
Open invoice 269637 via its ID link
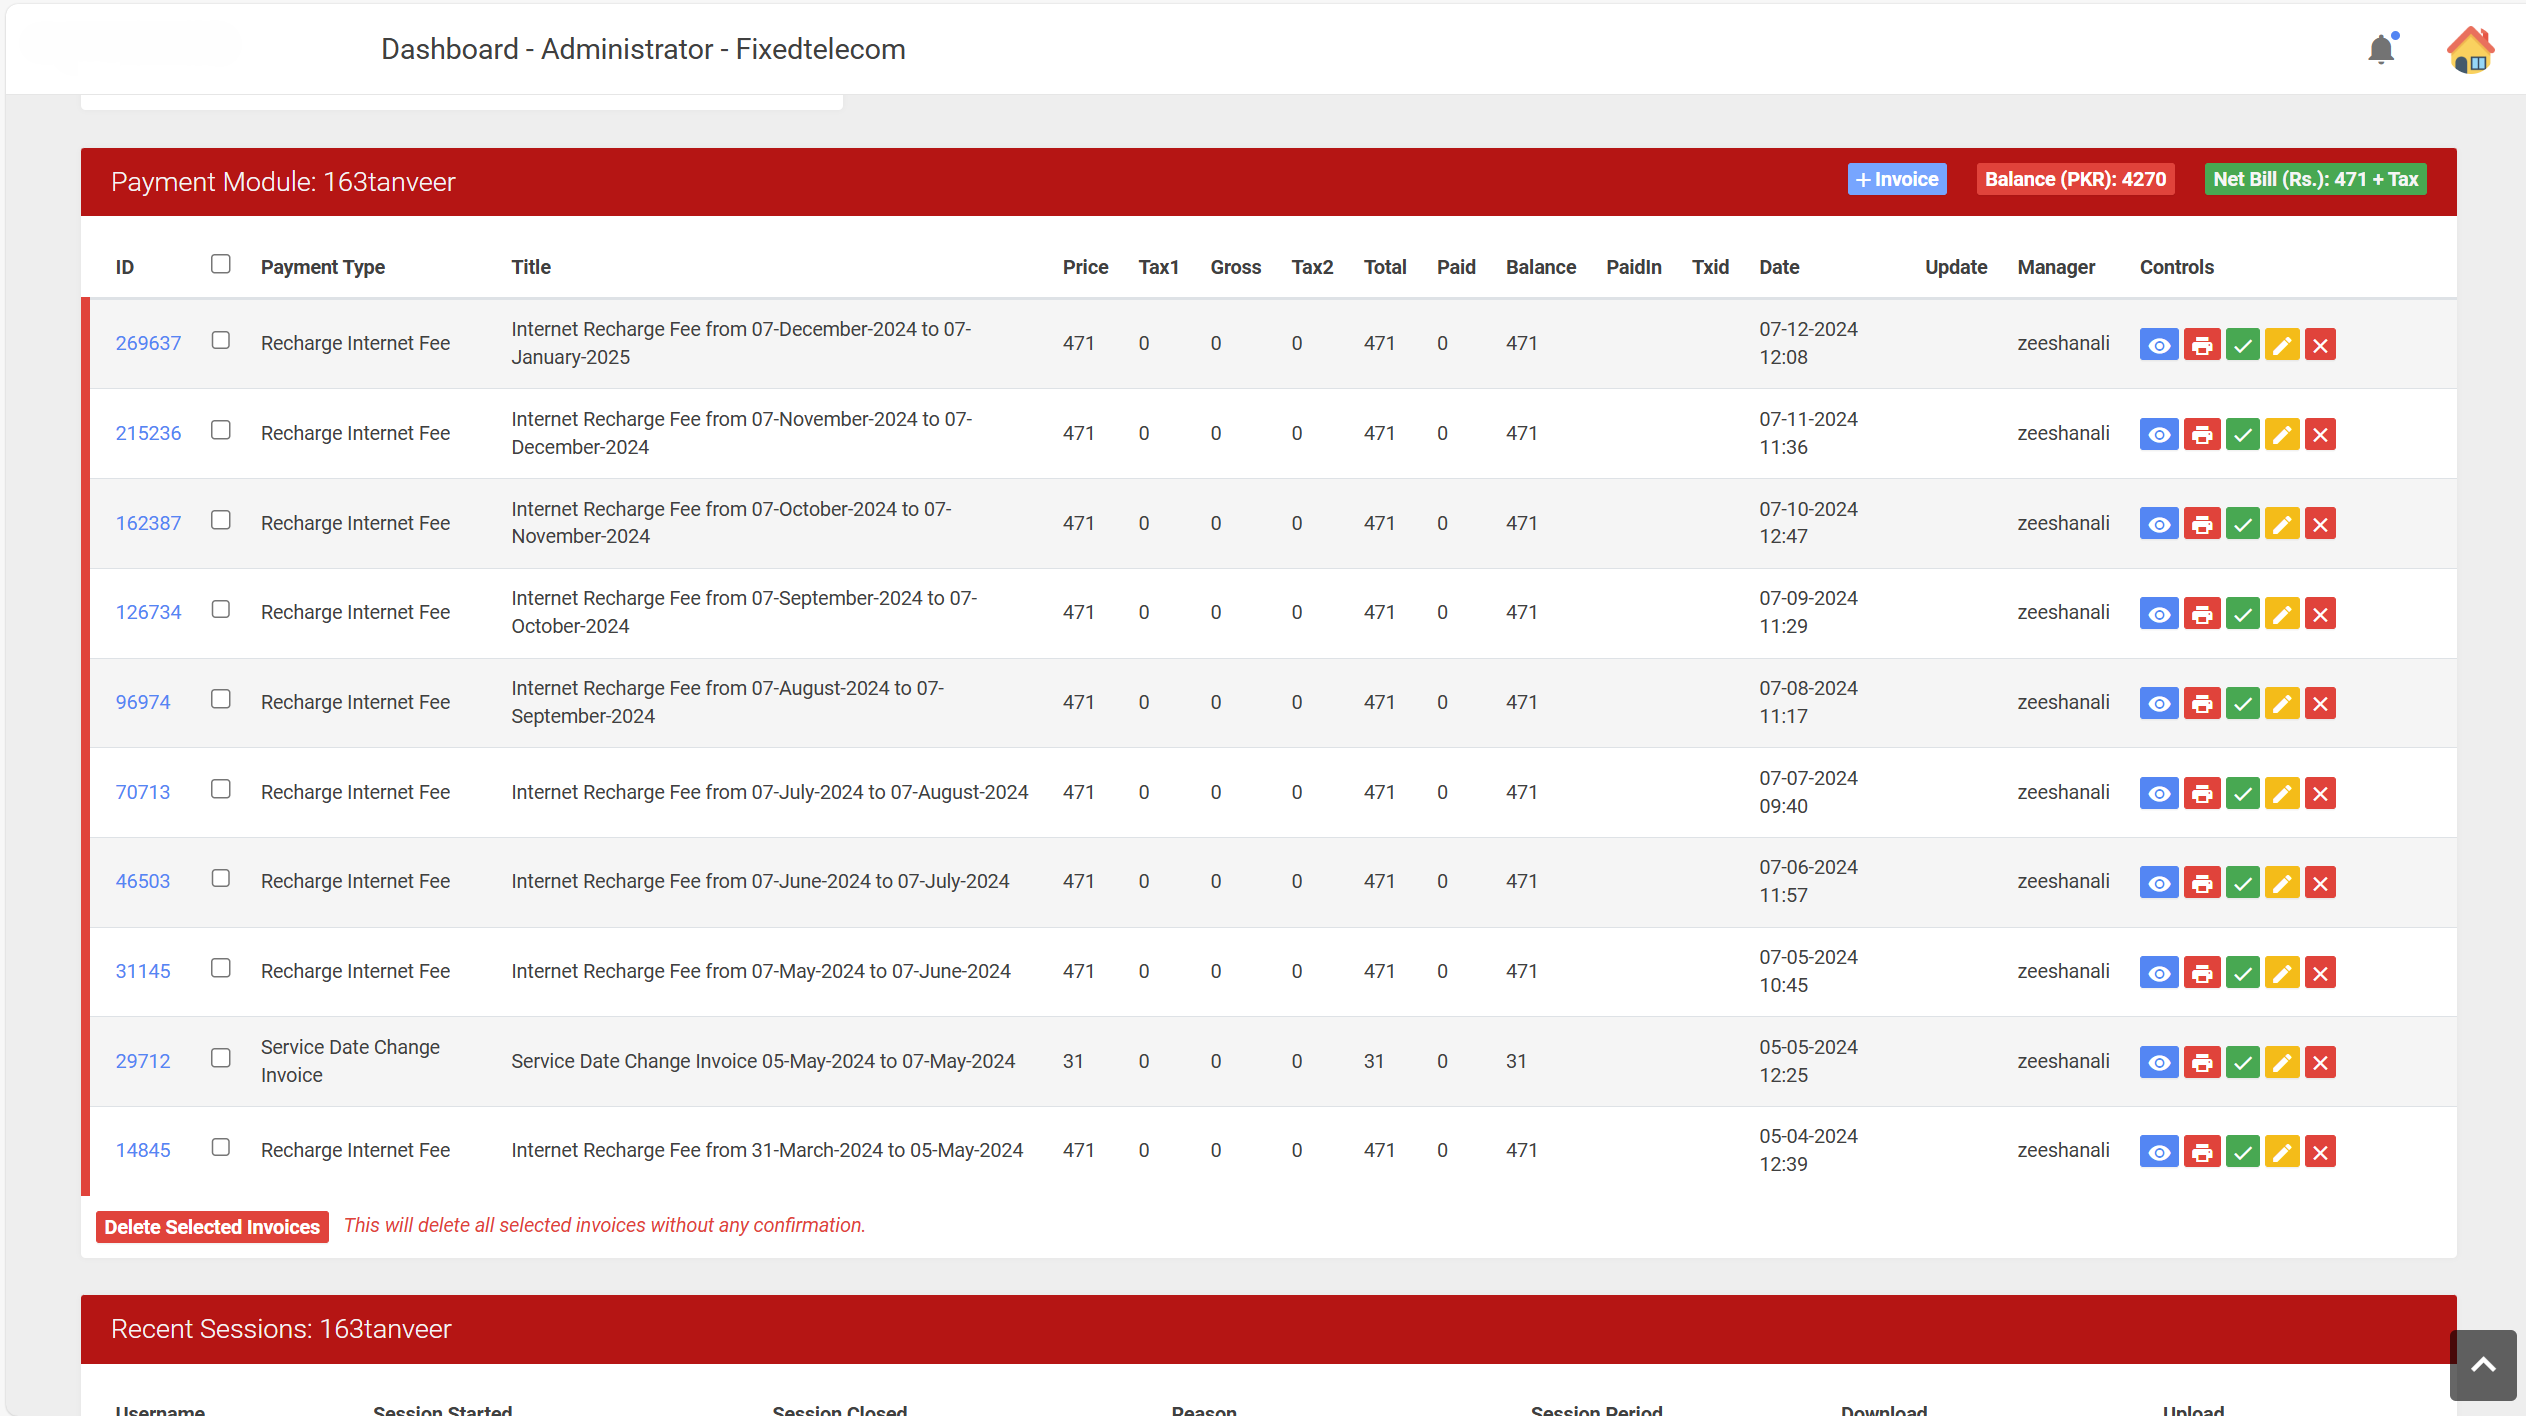click(148, 343)
